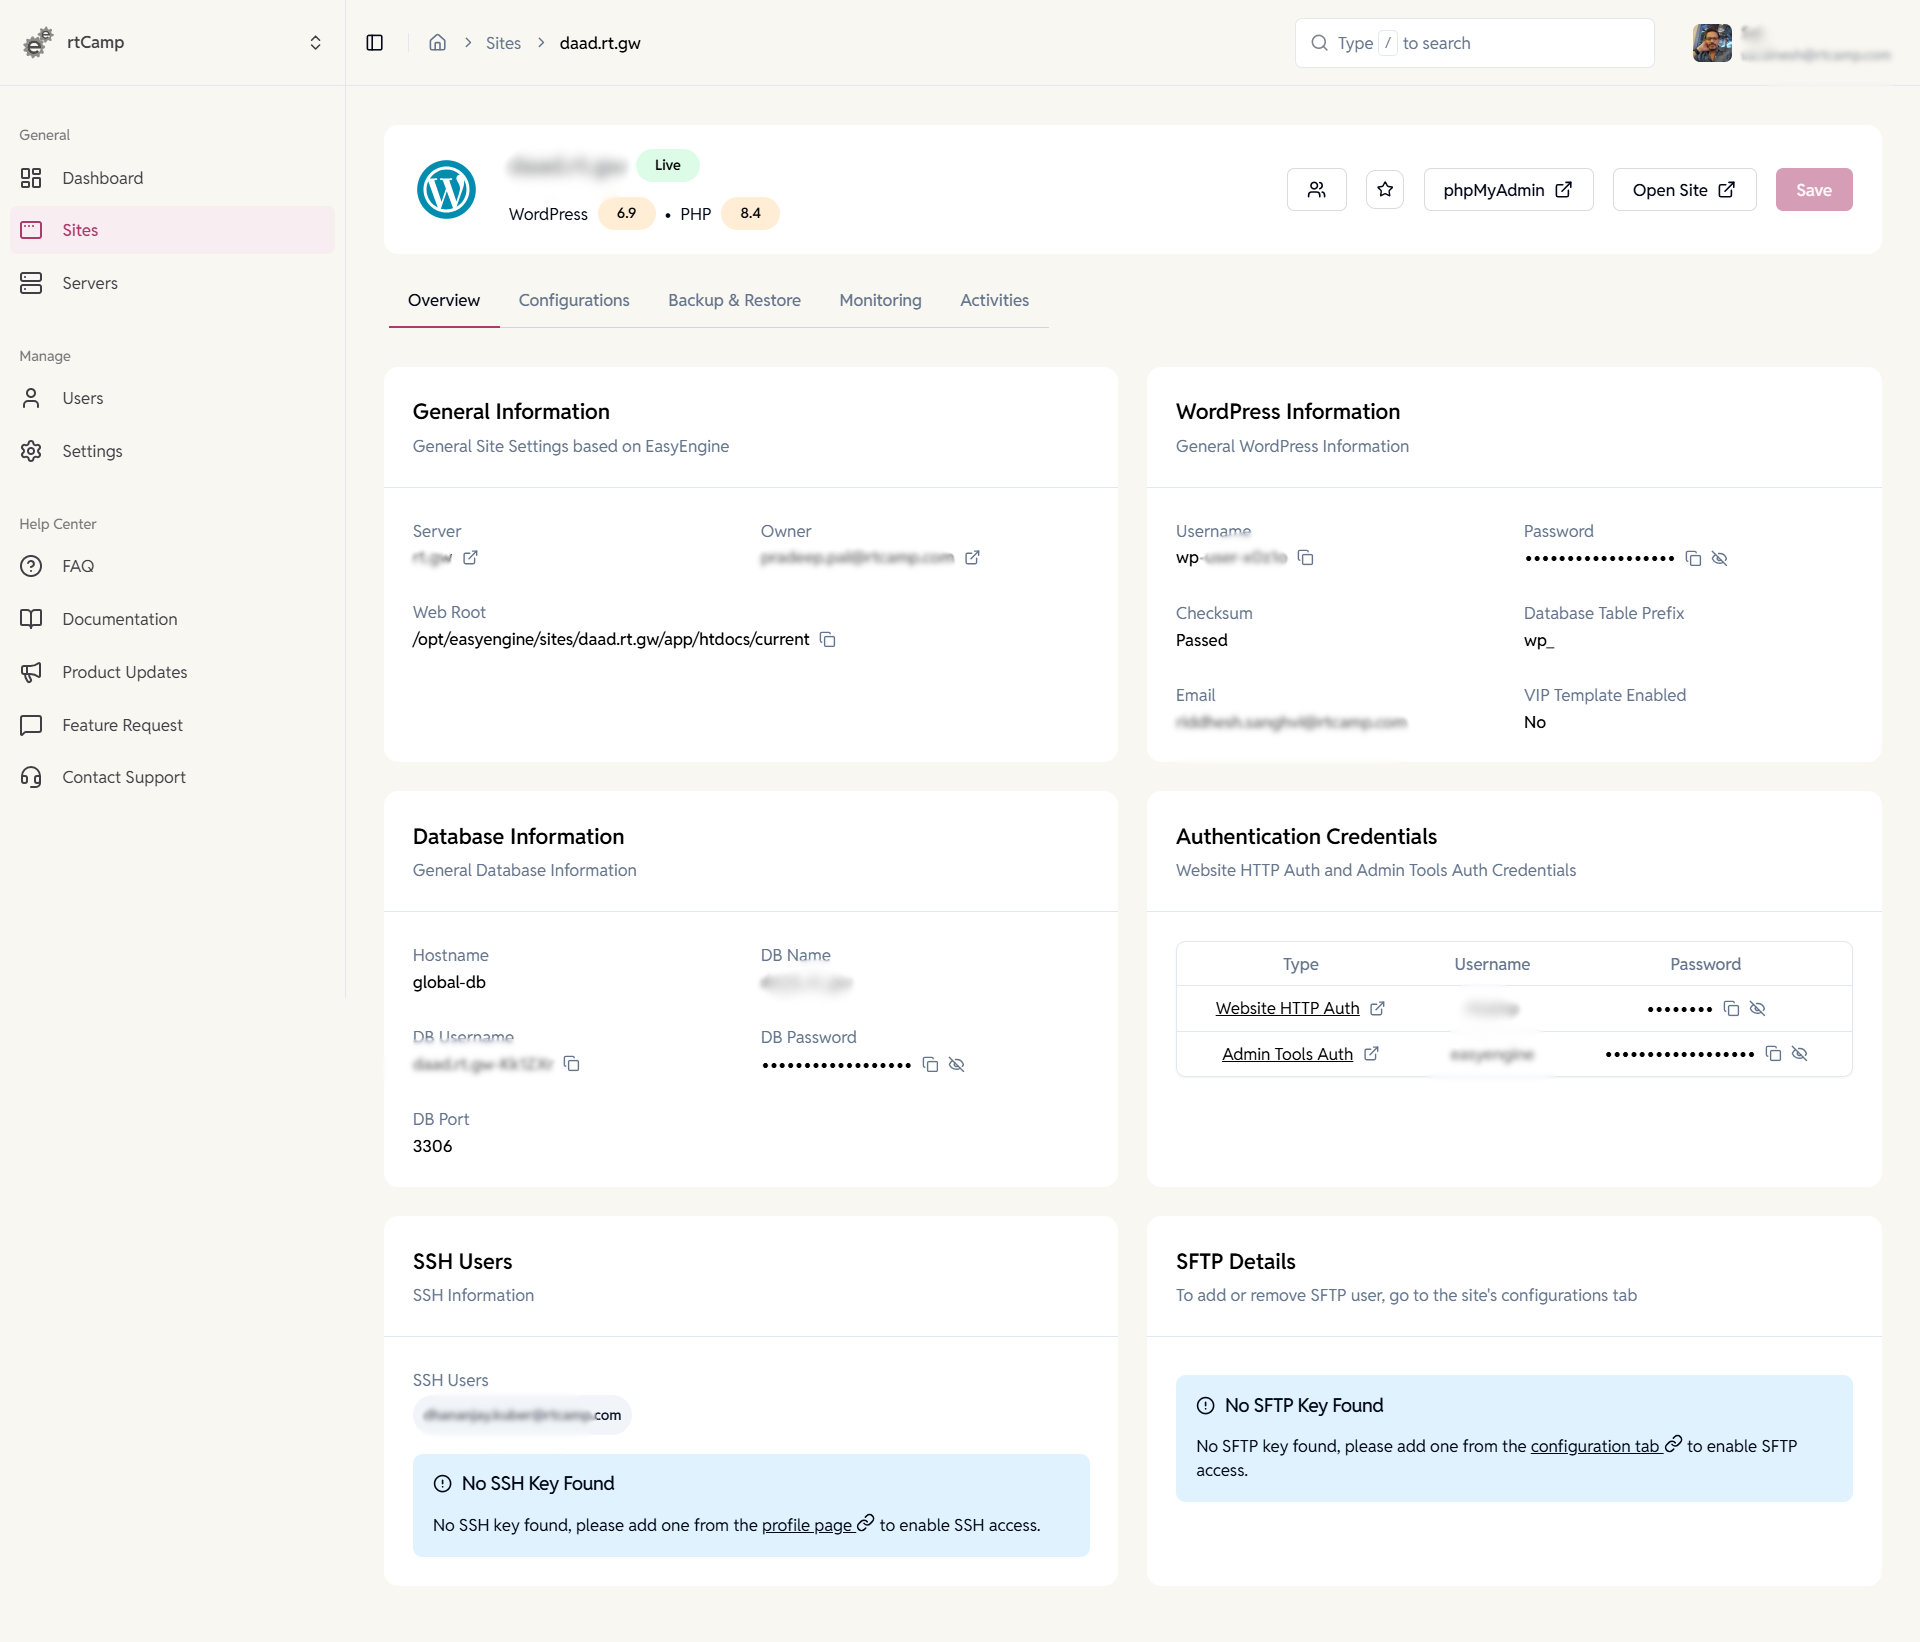The height and width of the screenshot is (1642, 1920).
Task: Collapse the sidebar panel
Action: (375, 43)
